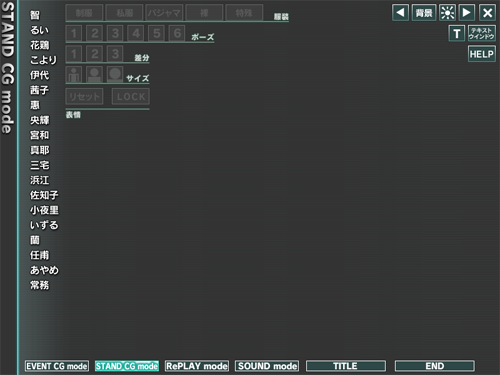Open the SOUND mode tab
This screenshot has height=375, width=500.
tap(267, 366)
